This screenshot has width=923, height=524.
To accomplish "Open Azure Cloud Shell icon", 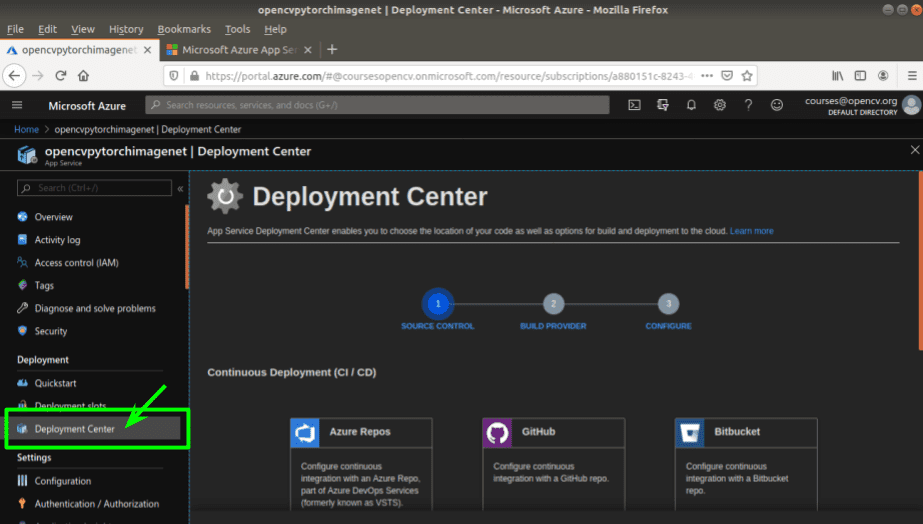I will 634,105.
